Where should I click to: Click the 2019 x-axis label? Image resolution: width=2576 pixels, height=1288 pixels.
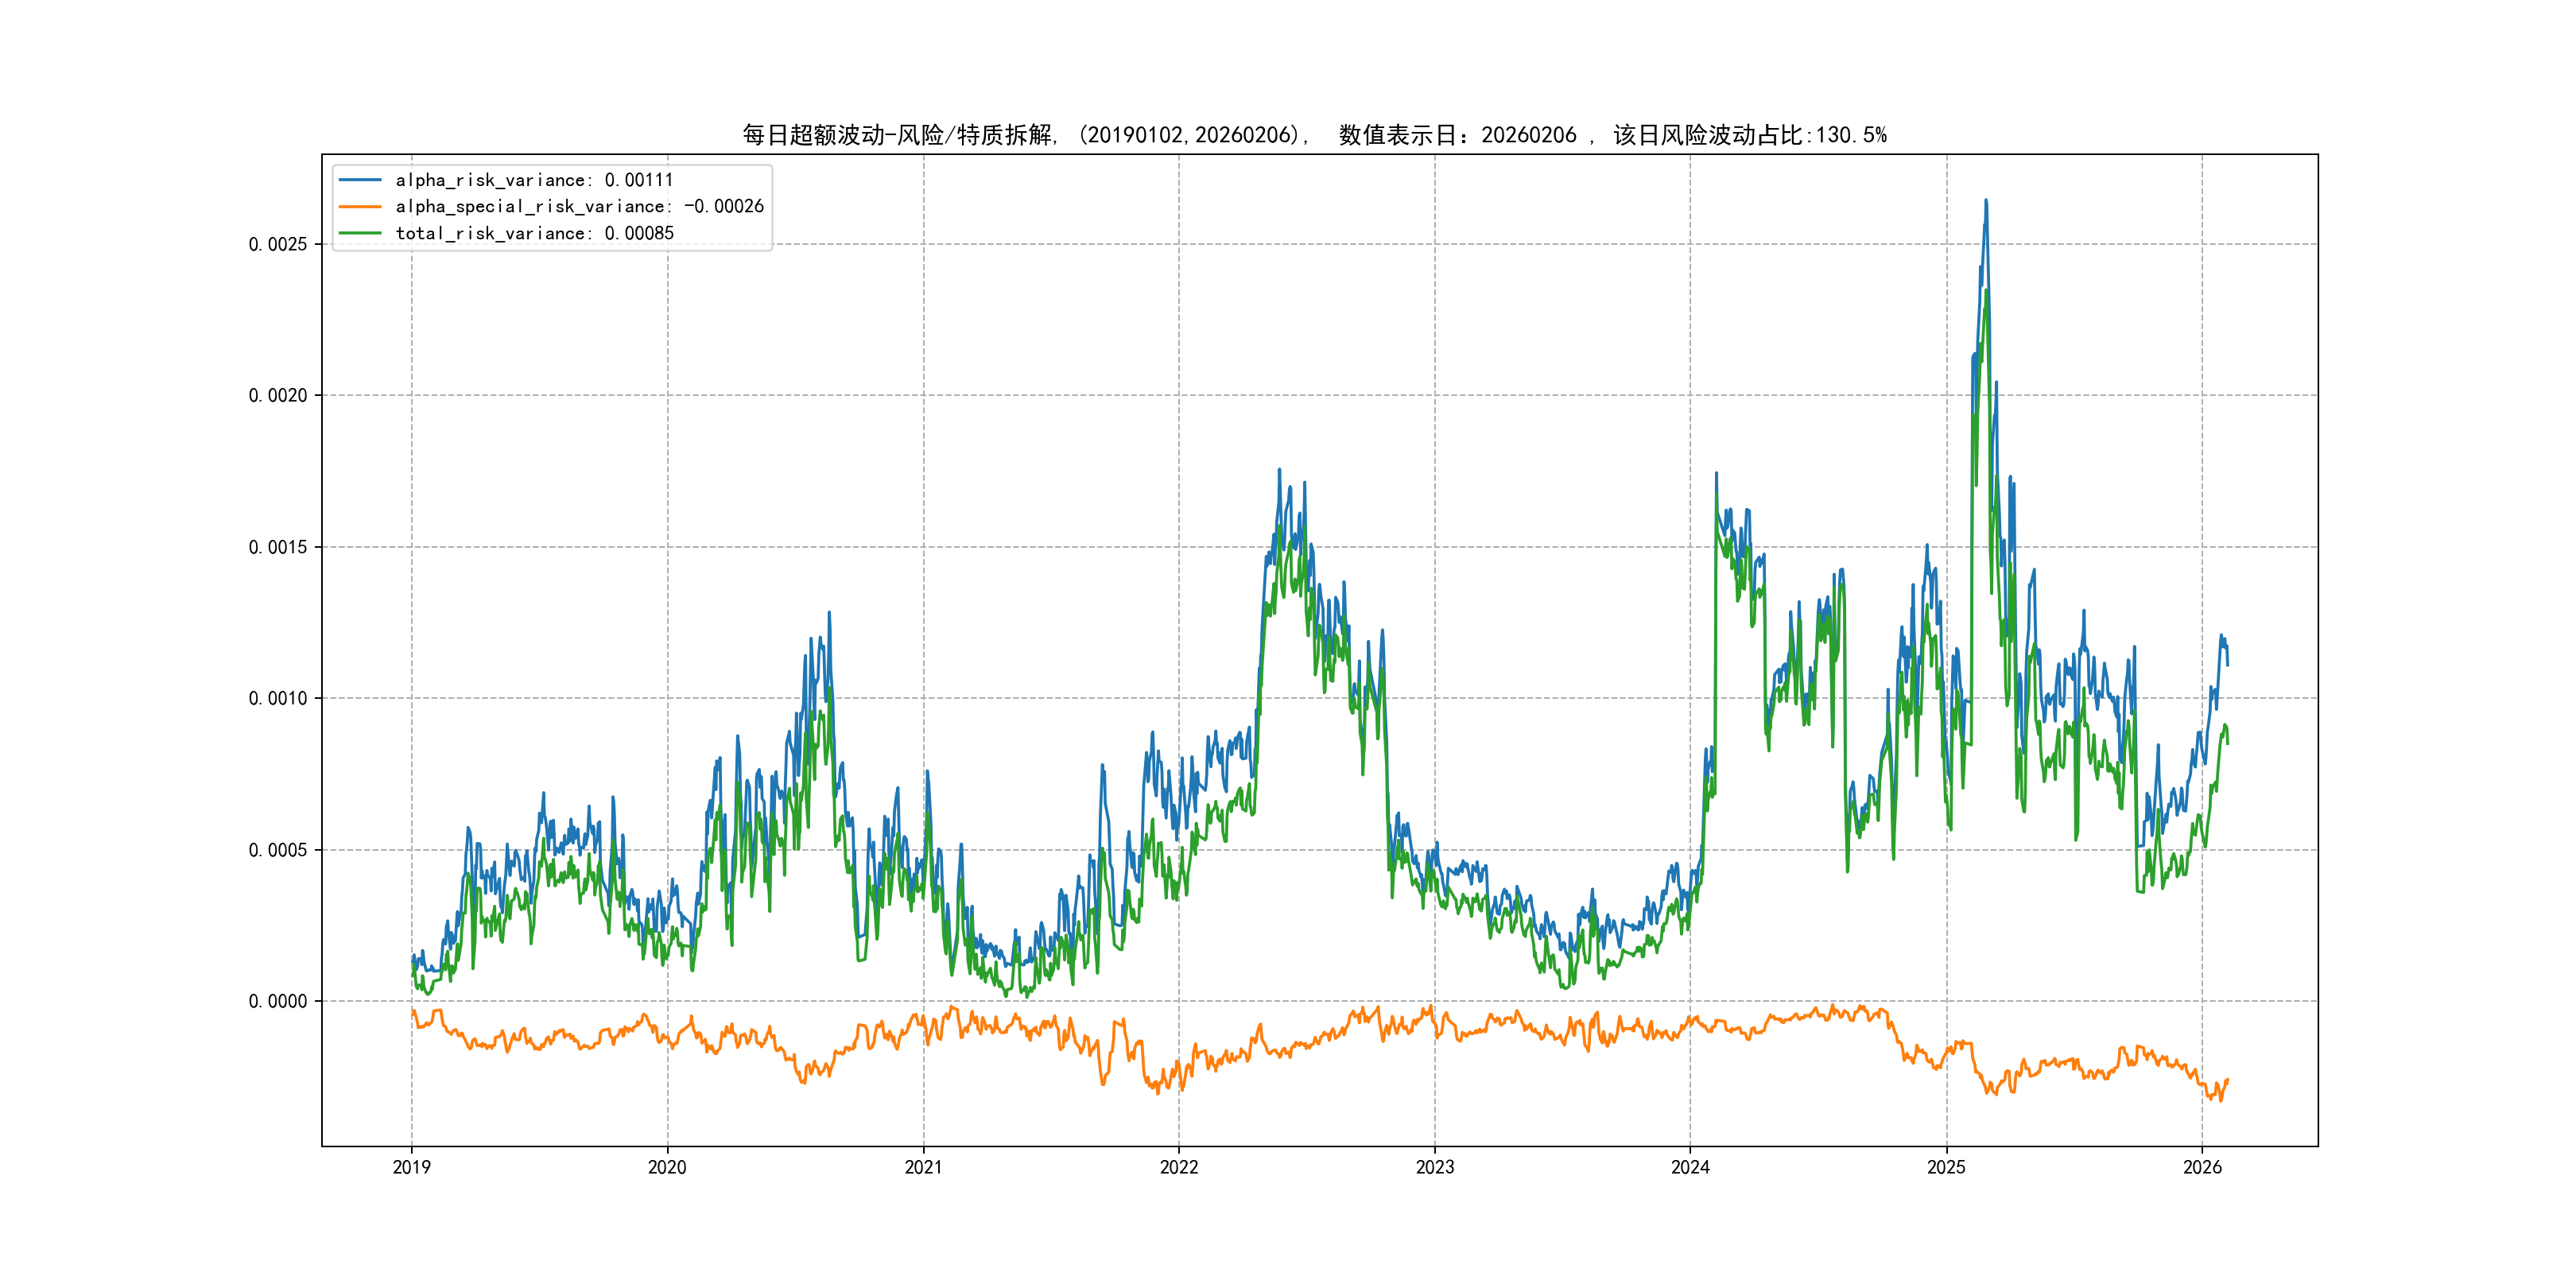tap(411, 1167)
